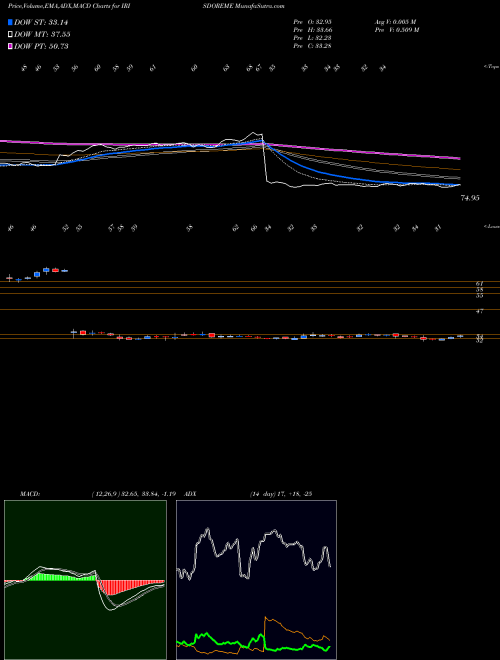This screenshot has width=500, height=660.
Task: Click the '(12,26,9) 32.65, 33.84, -1.19' MACD values
Action: [x=136, y=494]
